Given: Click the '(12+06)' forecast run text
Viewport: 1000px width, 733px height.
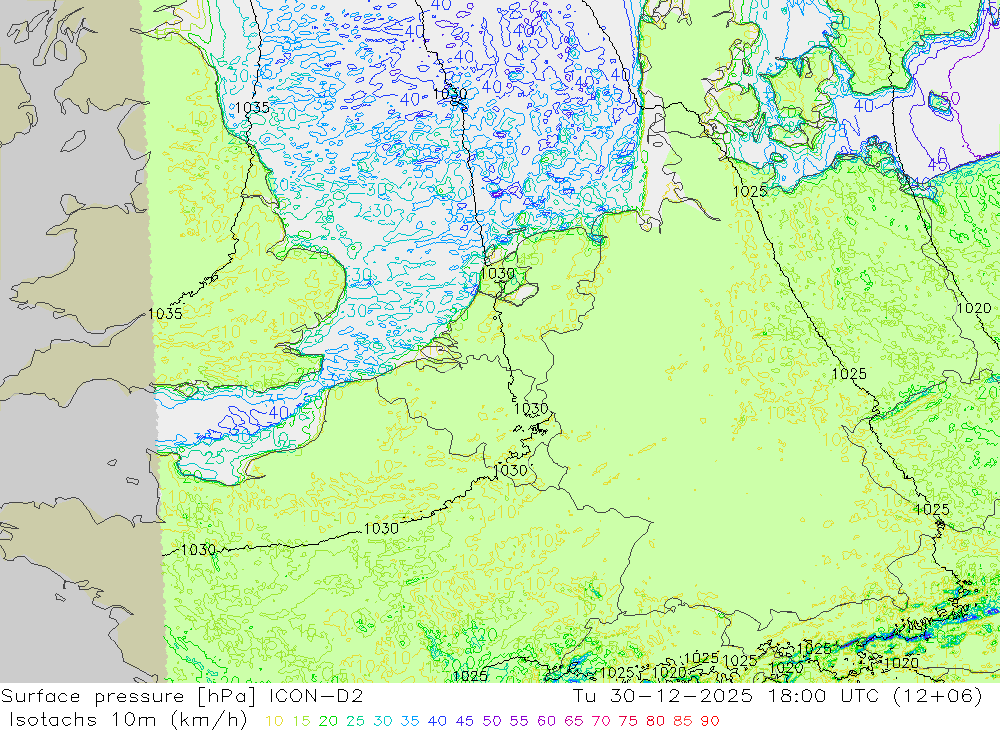Looking at the screenshot, I should coord(936,696).
